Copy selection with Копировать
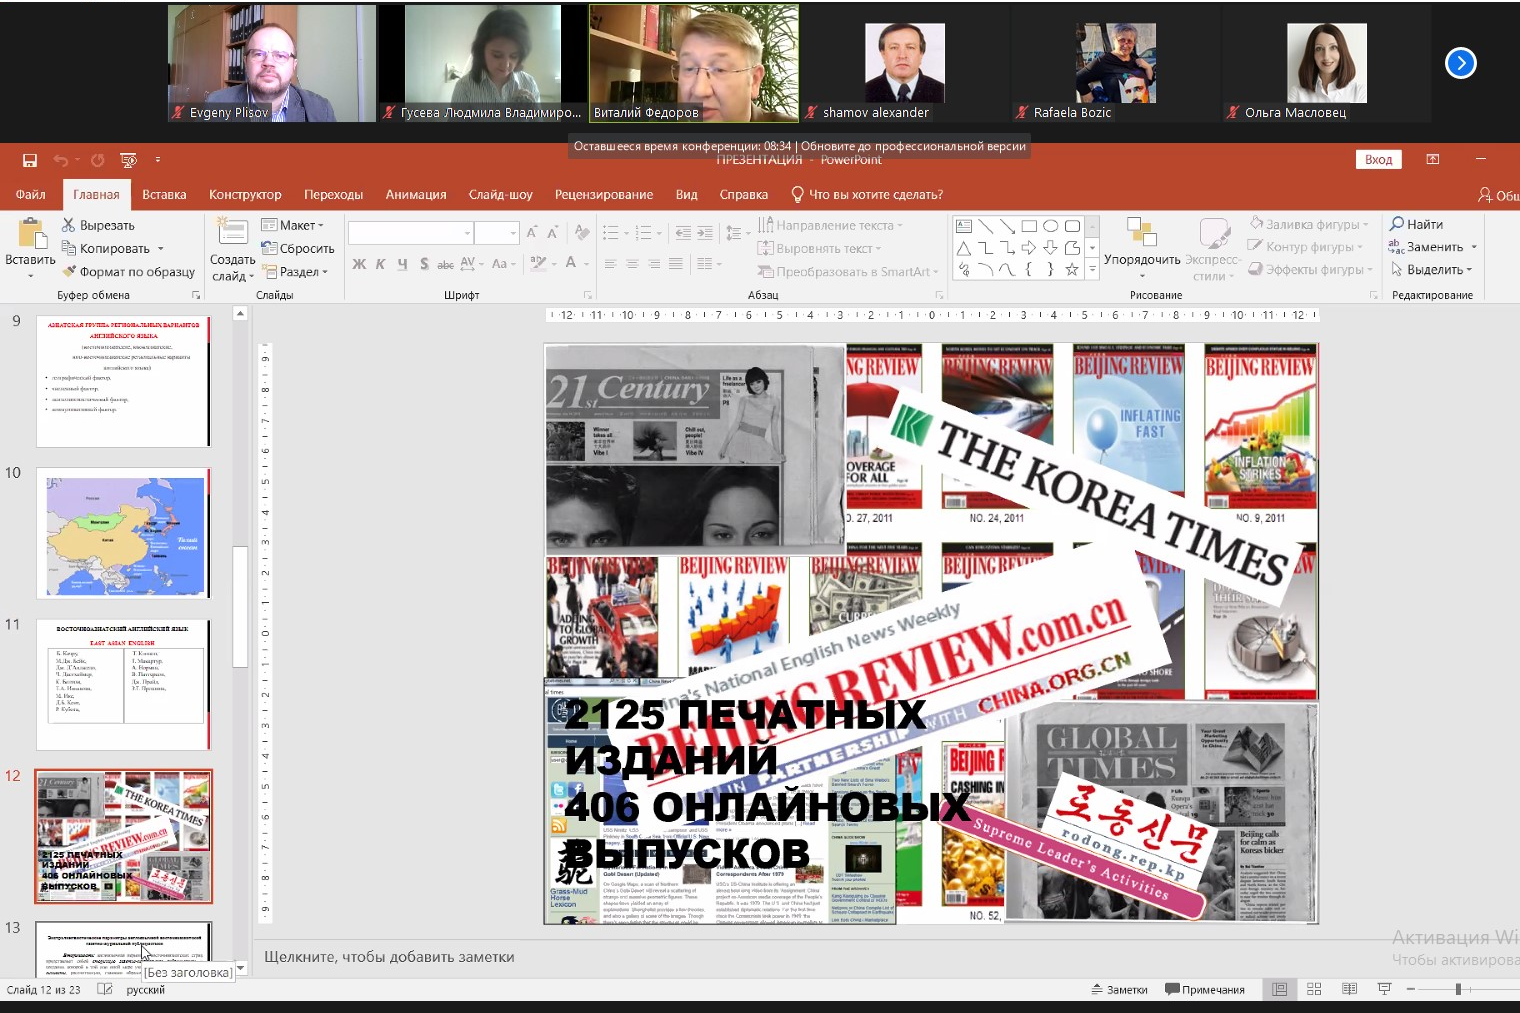The height and width of the screenshot is (1013, 1520). coord(106,248)
